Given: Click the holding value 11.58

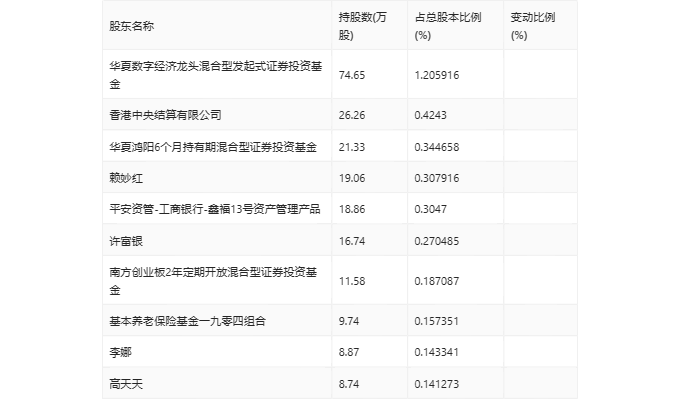Looking at the screenshot, I should [x=352, y=281].
